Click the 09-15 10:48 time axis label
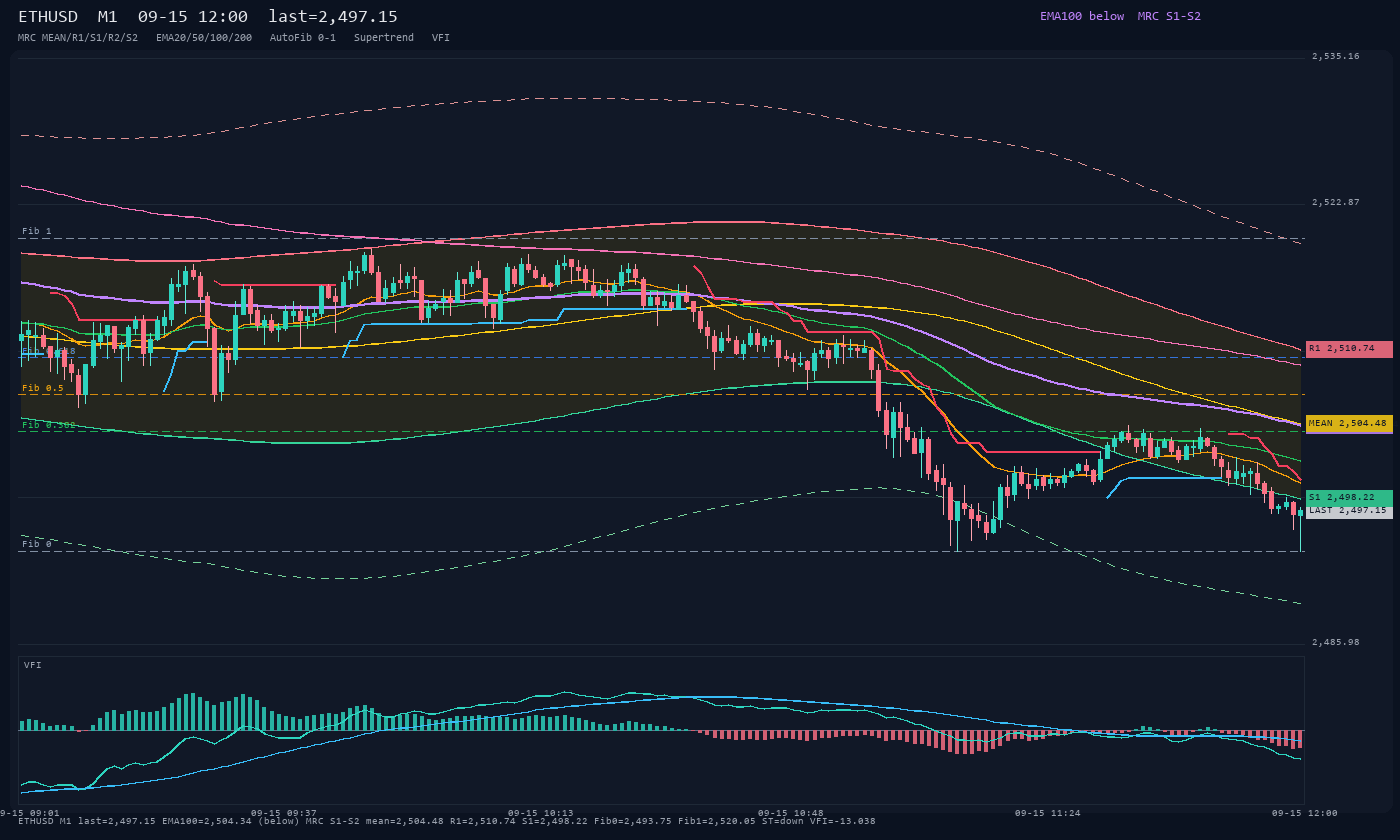 tap(791, 813)
